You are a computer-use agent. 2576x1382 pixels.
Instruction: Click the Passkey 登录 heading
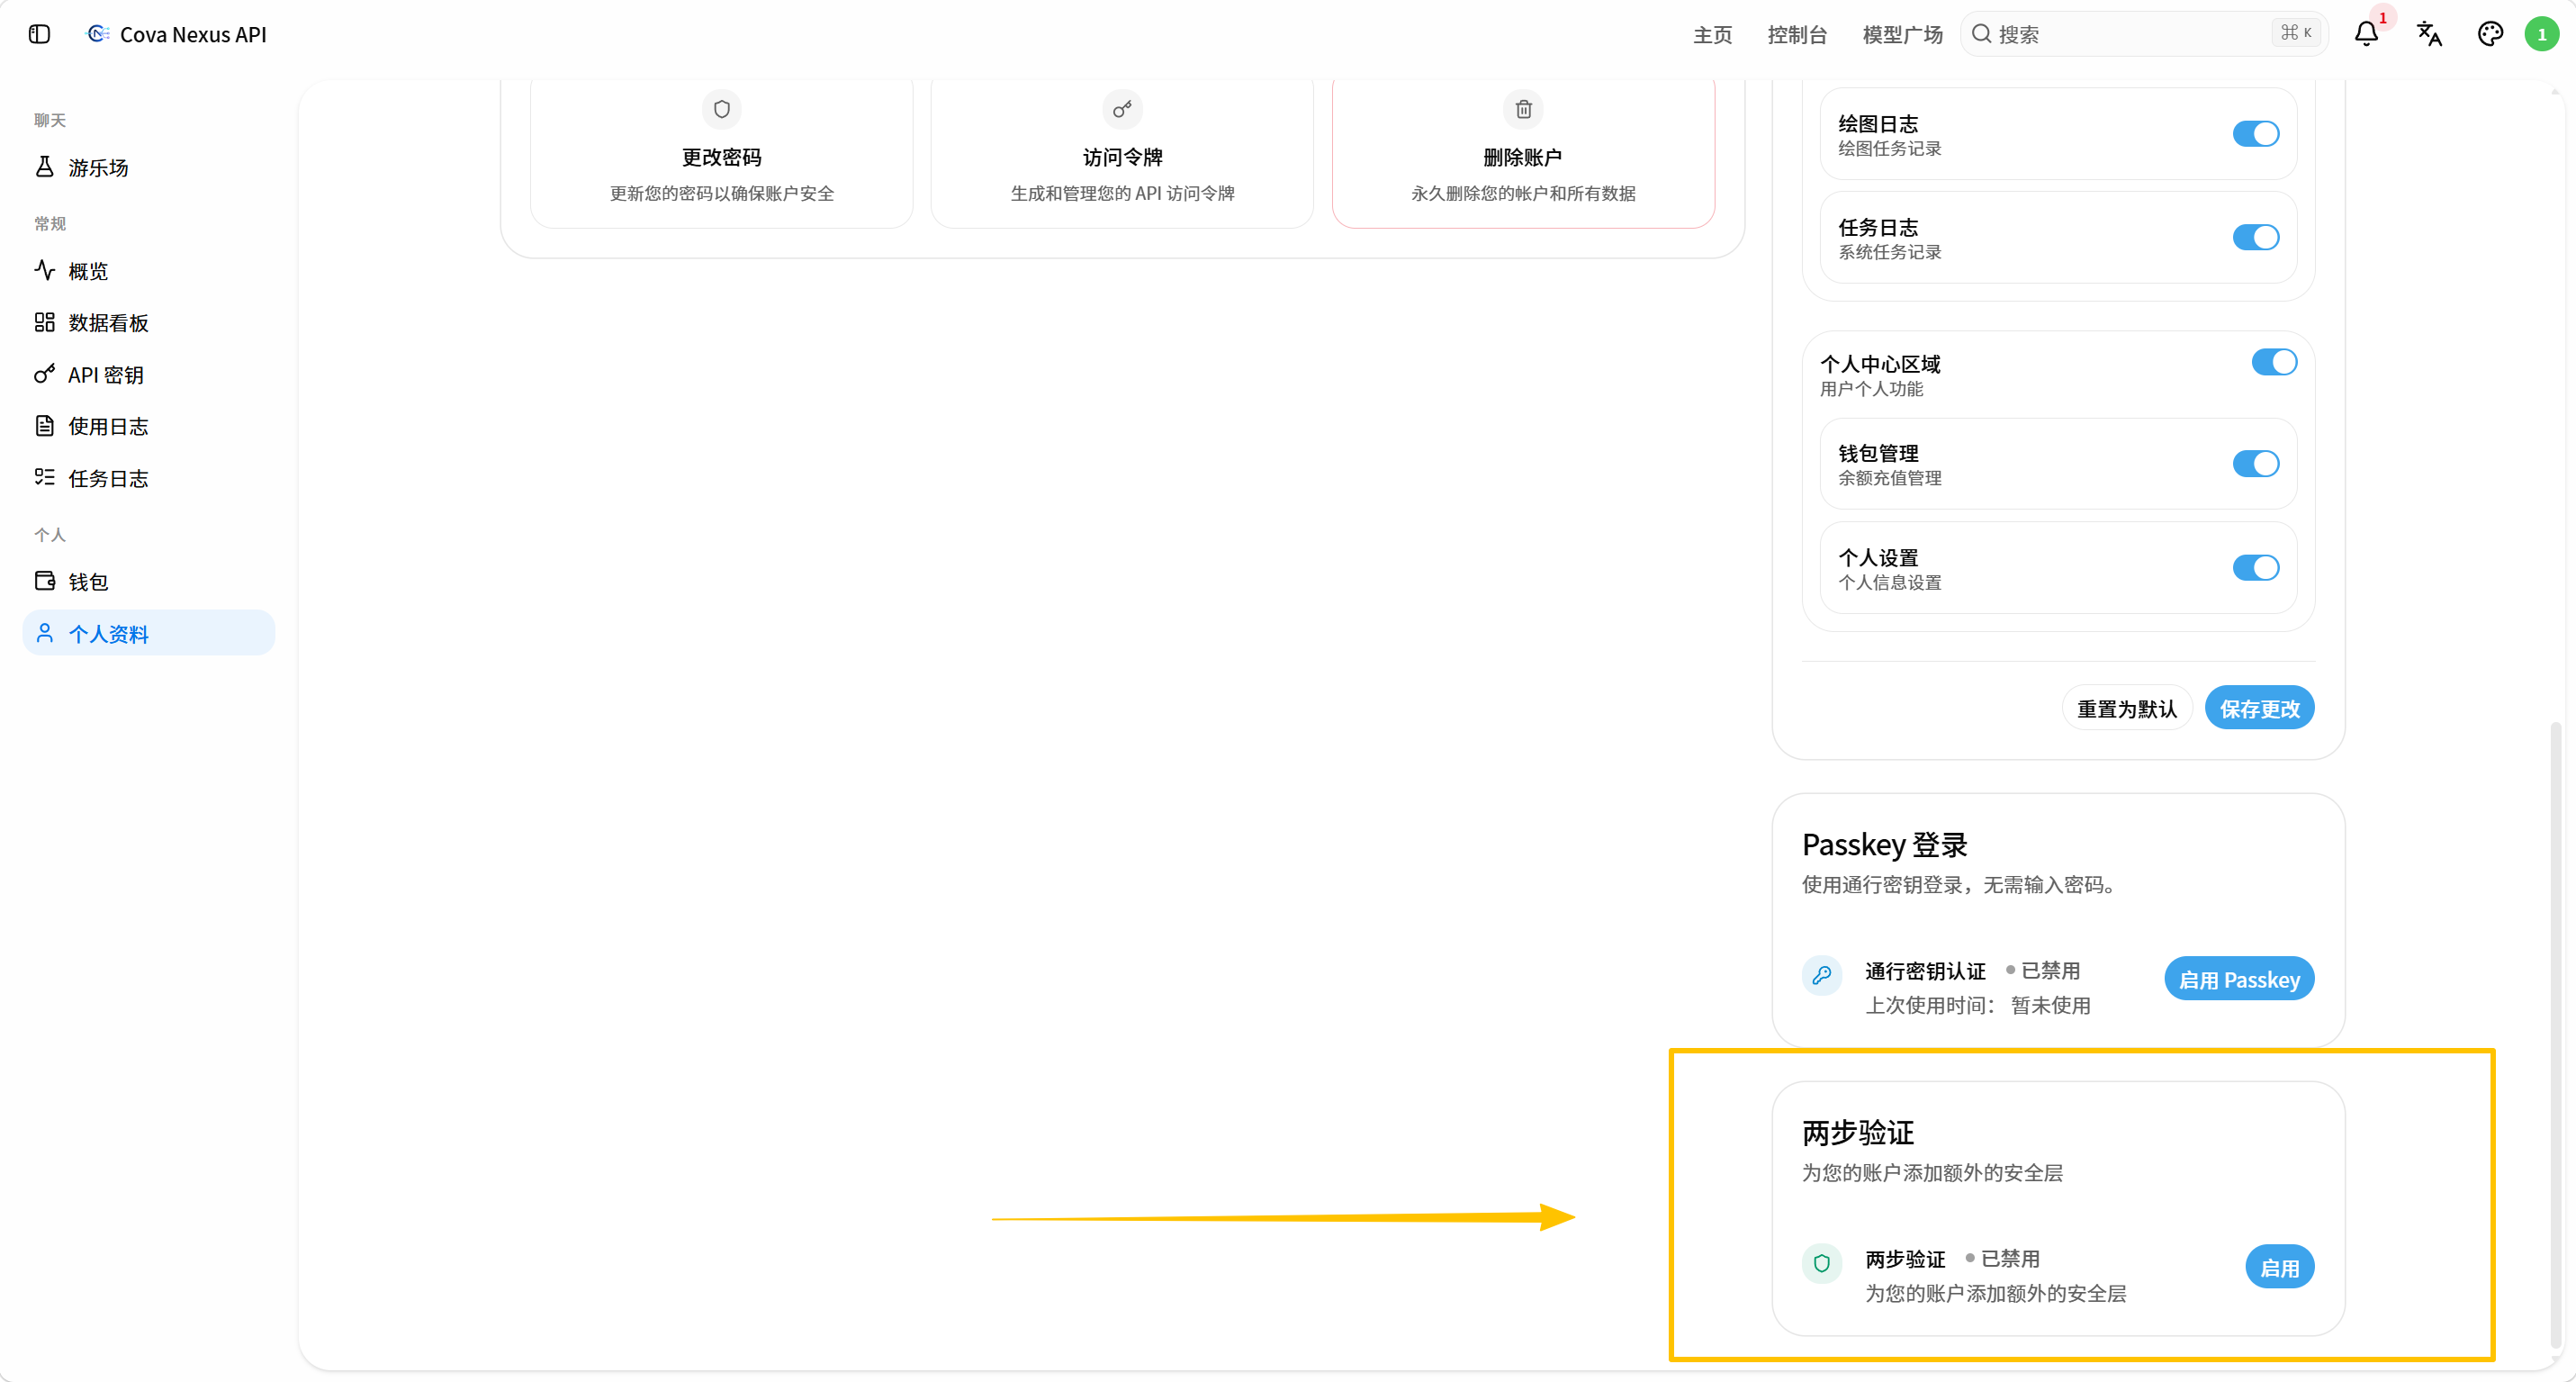pos(1884,845)
